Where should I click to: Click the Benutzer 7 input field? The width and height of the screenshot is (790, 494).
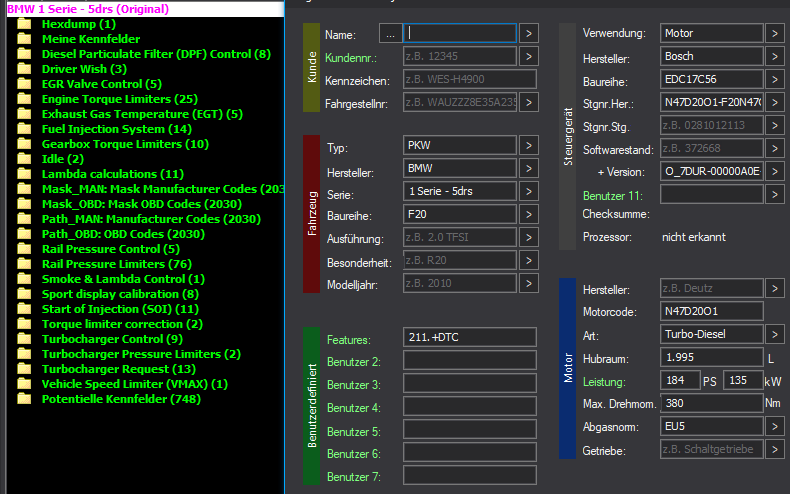(x=470, y=475)
